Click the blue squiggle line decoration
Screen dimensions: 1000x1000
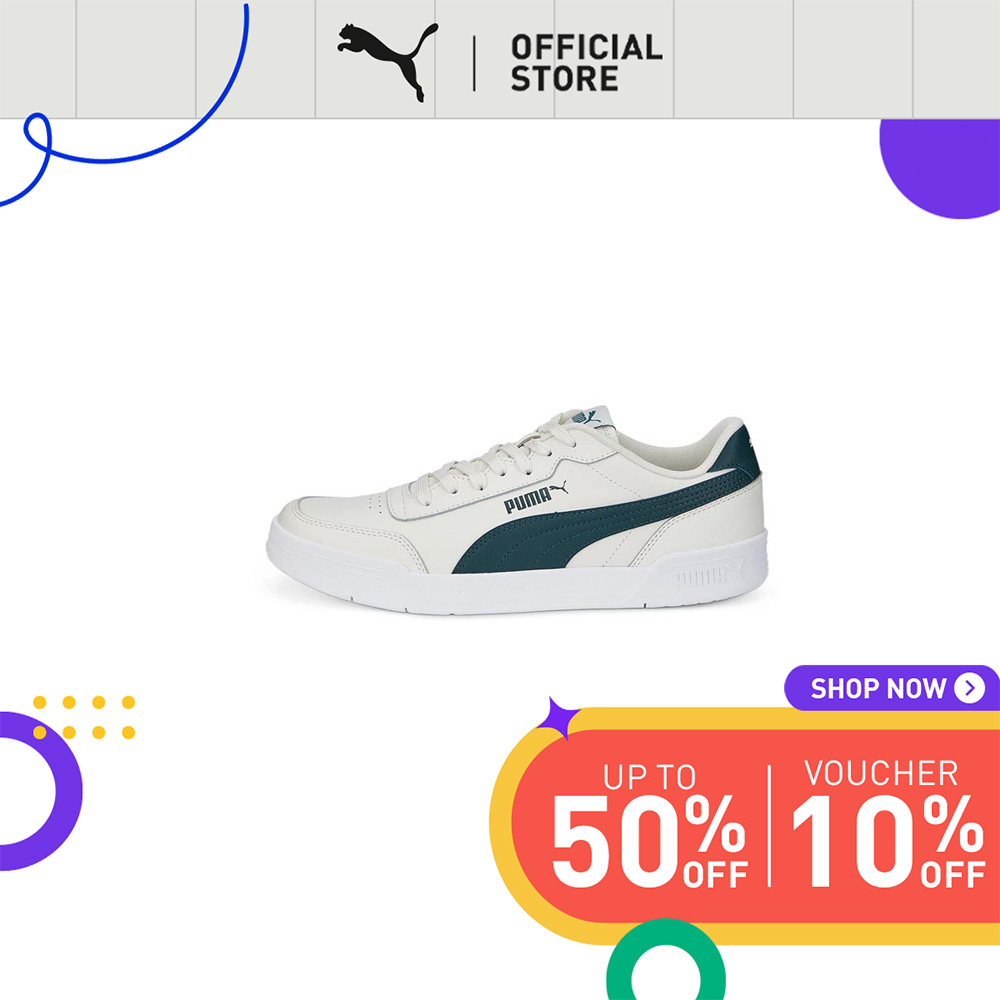pyautogui.click(x=124, y=105)
